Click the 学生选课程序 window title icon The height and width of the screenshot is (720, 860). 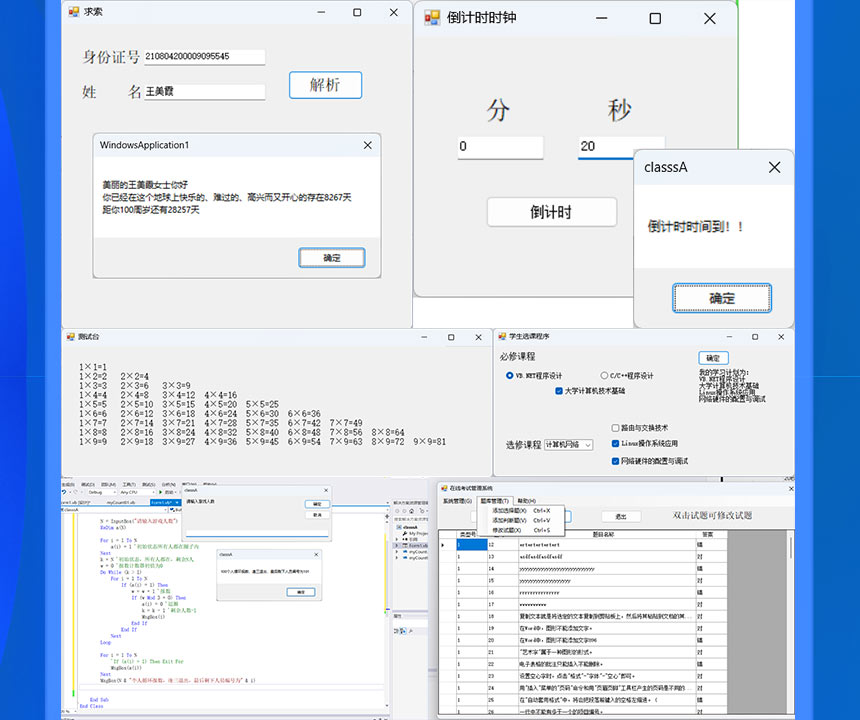pyautogui.click(x=502, y=336)
